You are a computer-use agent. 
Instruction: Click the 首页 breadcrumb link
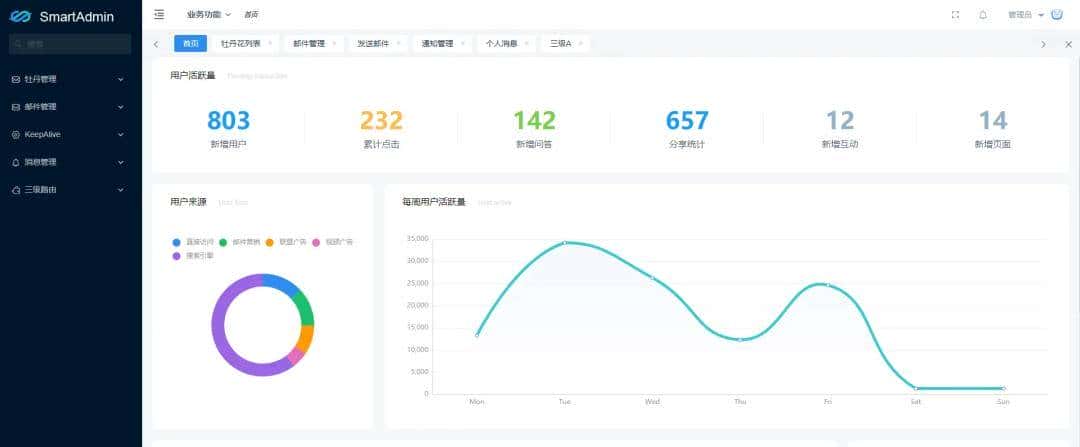tap(251, 14)
